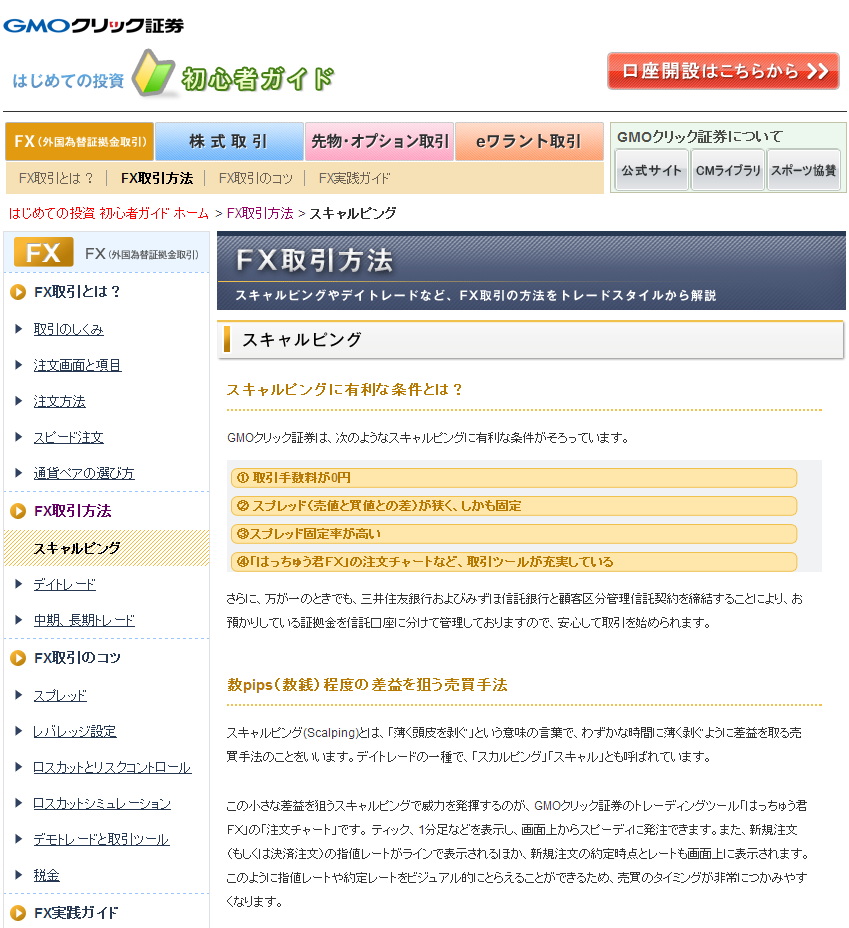Switch to the eワラント取引 tab
This screenshot has height=928, width=849.
[529, 141]
